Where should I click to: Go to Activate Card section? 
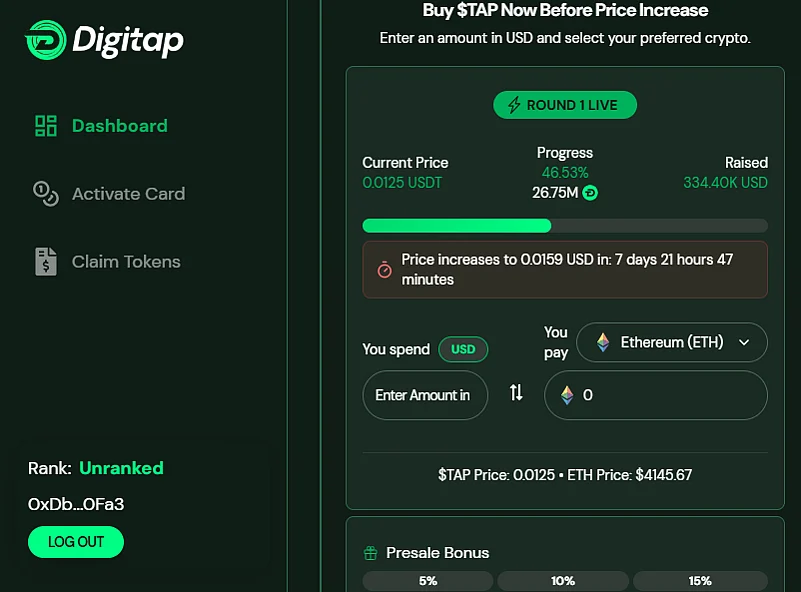click(109, 194)
